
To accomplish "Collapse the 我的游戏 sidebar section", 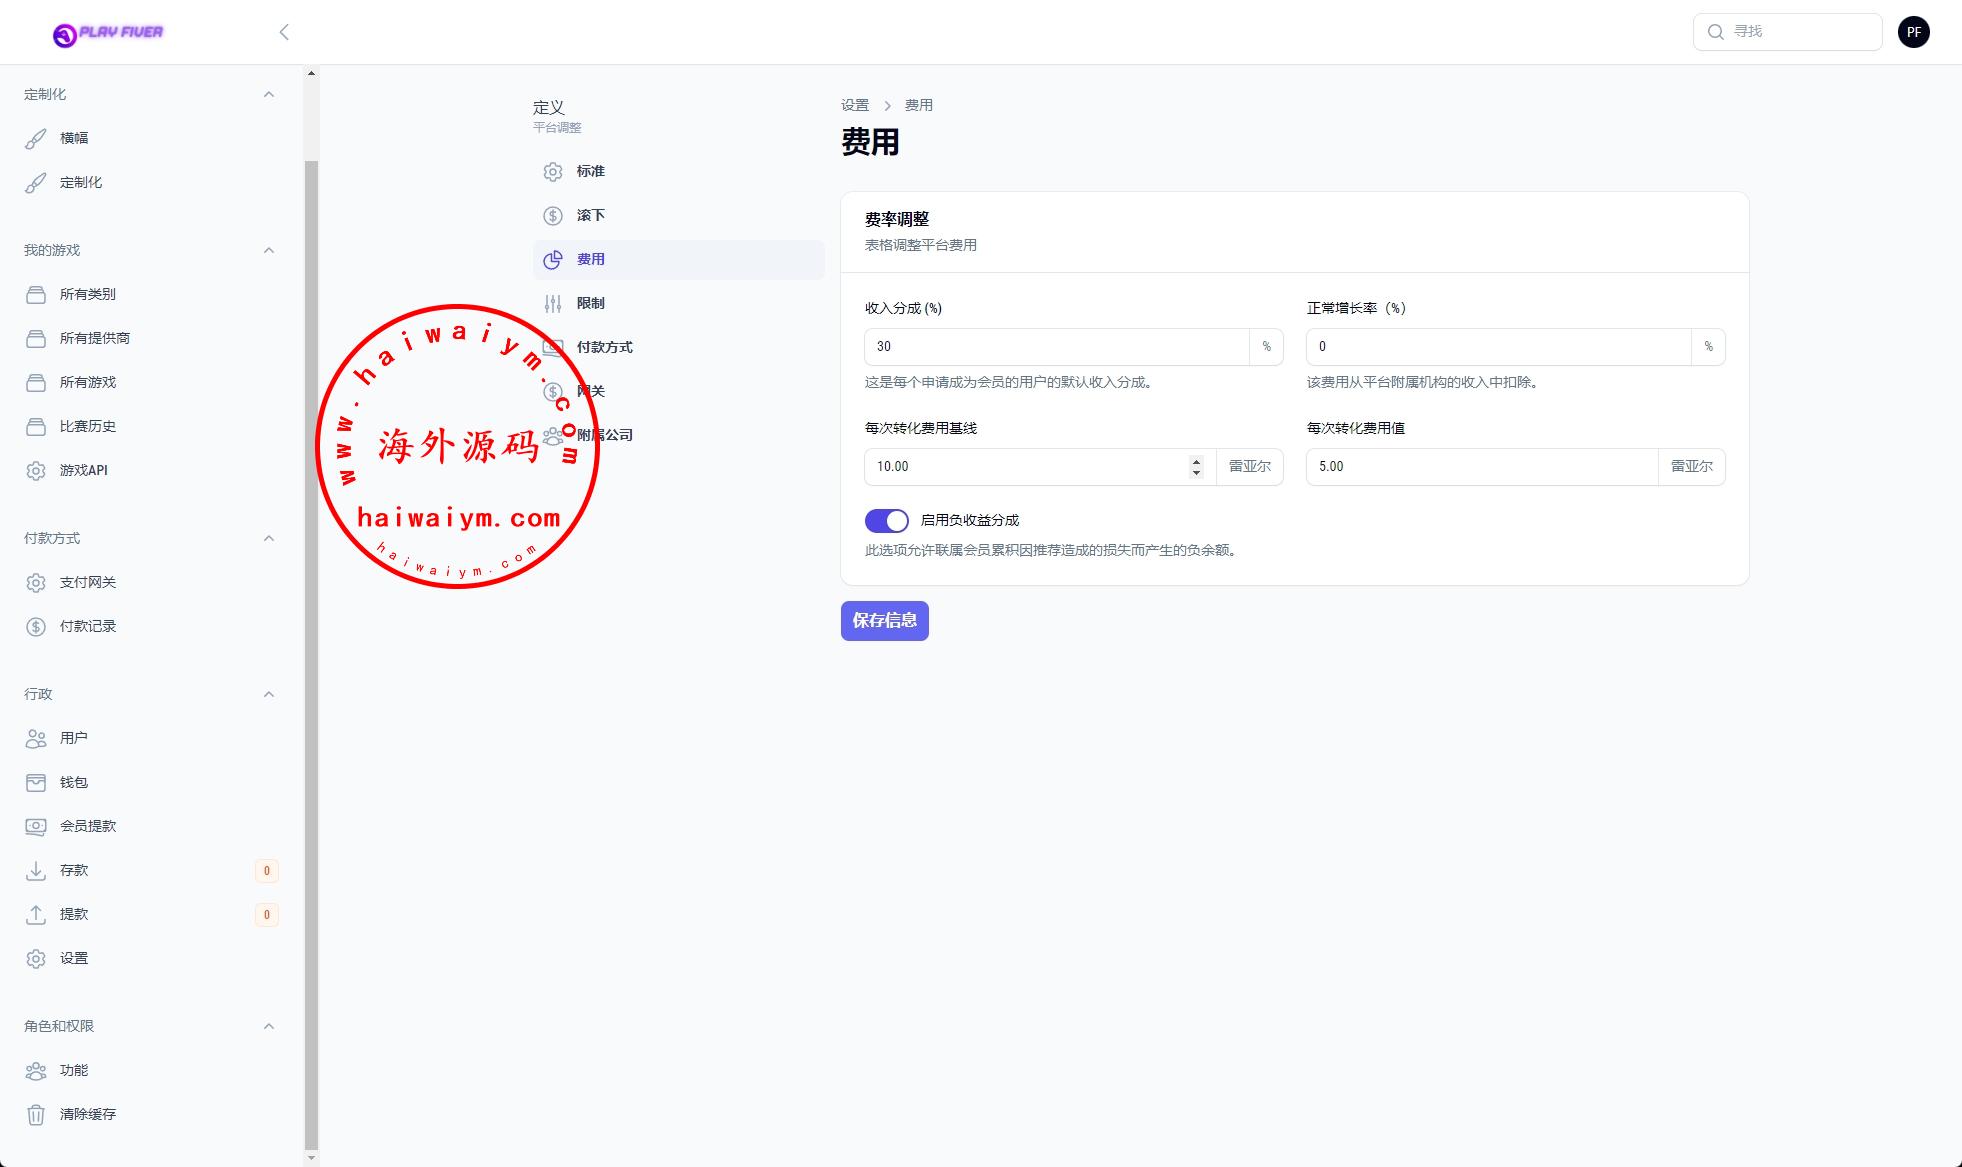I will point(268,250).
